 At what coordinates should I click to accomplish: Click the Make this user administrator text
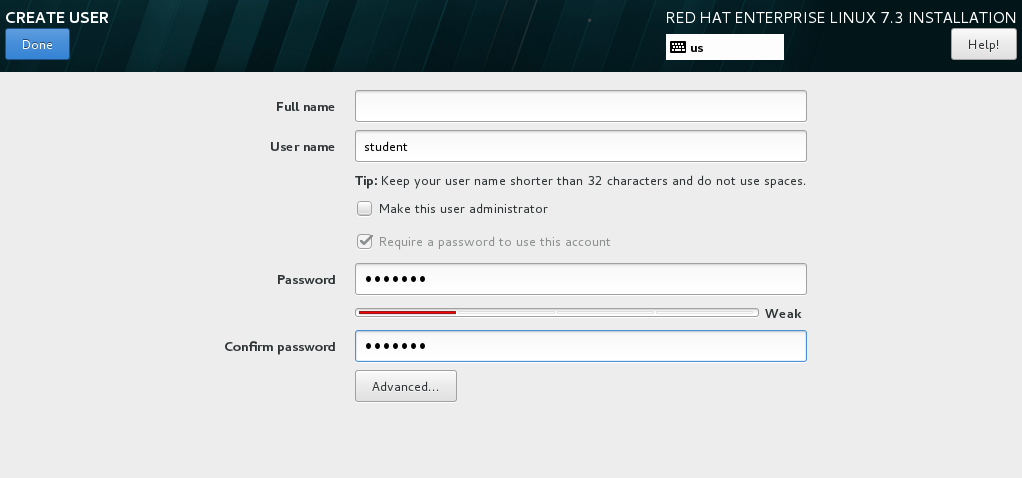pyautogui.click(x=463, y=209)
